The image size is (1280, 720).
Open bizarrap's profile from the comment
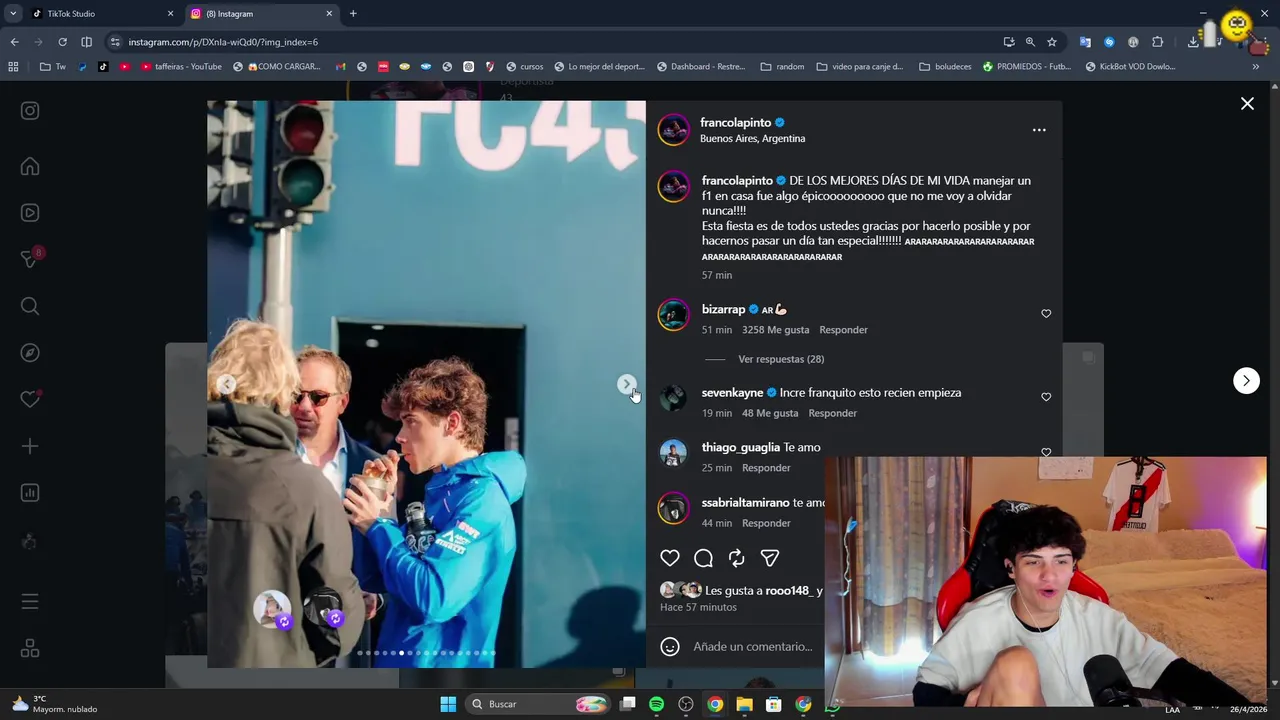click(723, 309)
